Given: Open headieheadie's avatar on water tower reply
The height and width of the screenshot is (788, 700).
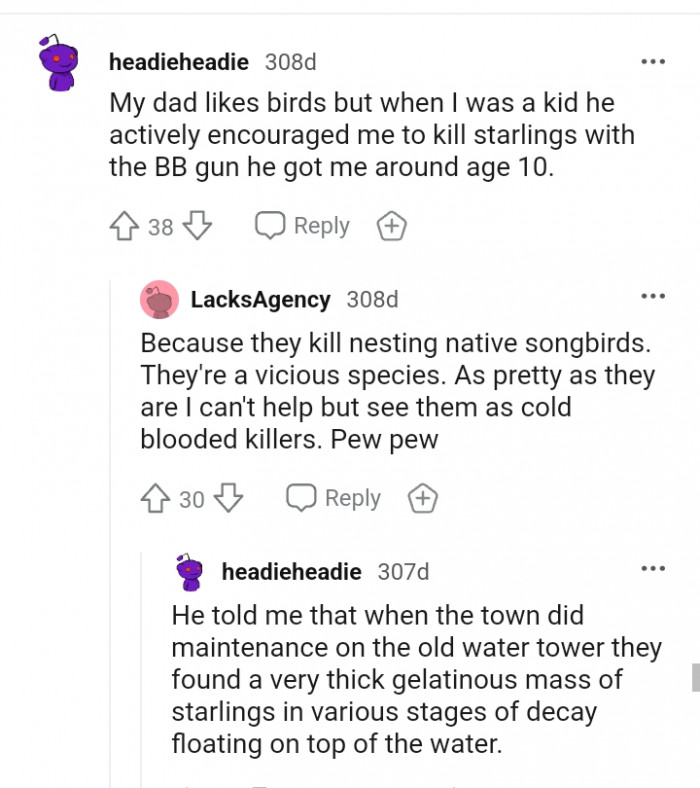Looking at the screenshot, I should (190, 573).
